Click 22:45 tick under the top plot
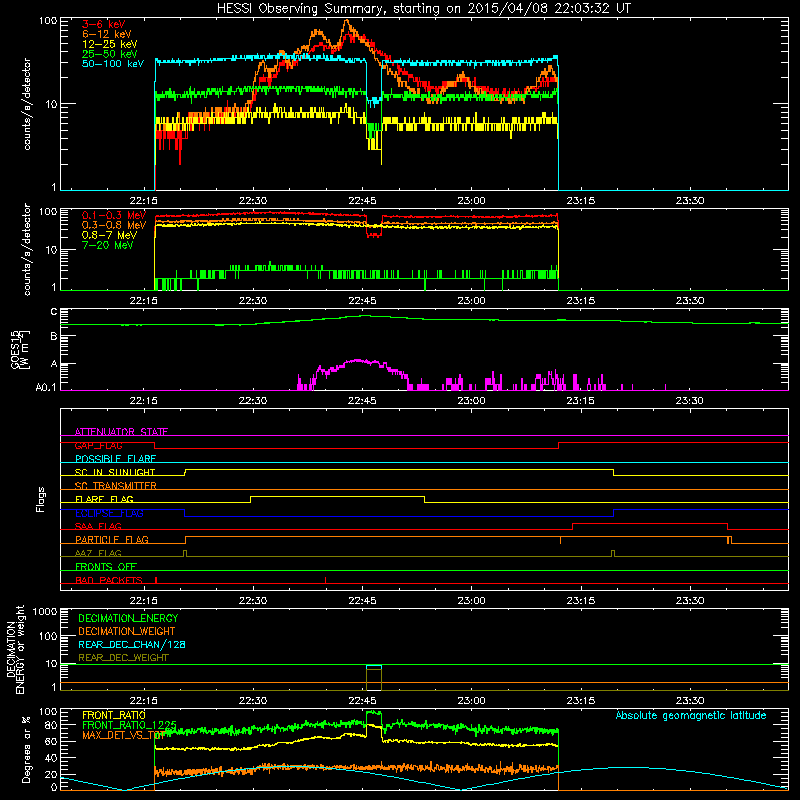 click(x=362, y=201)
